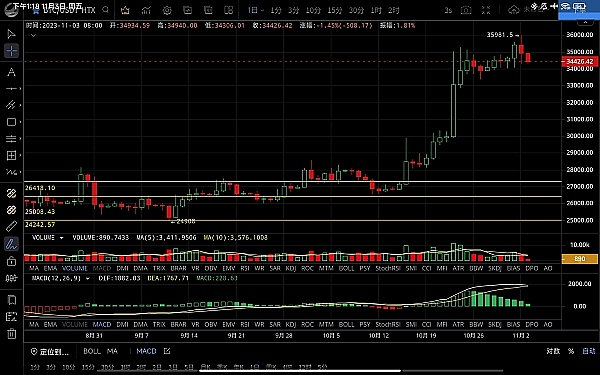Pick the ruler measurement tool
This screenshot has height=375, width=600.
(x=11, y=227)
